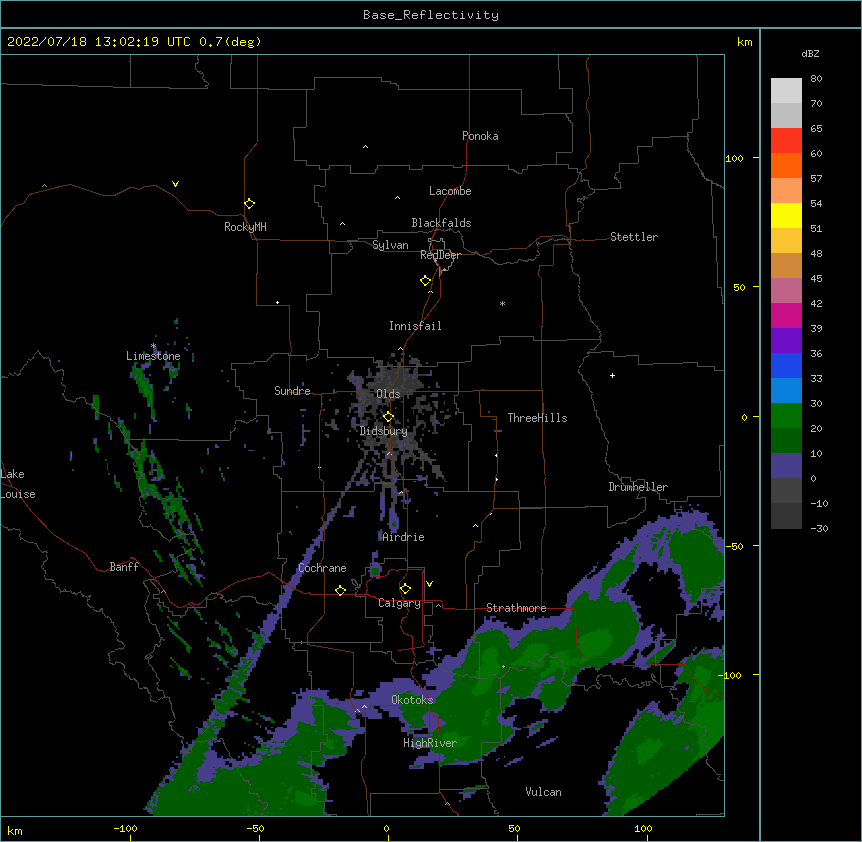Image resolution: width=862 pixels, height=842 pixels.
Task: Click the Calgary city label
Action: [400, 603]
